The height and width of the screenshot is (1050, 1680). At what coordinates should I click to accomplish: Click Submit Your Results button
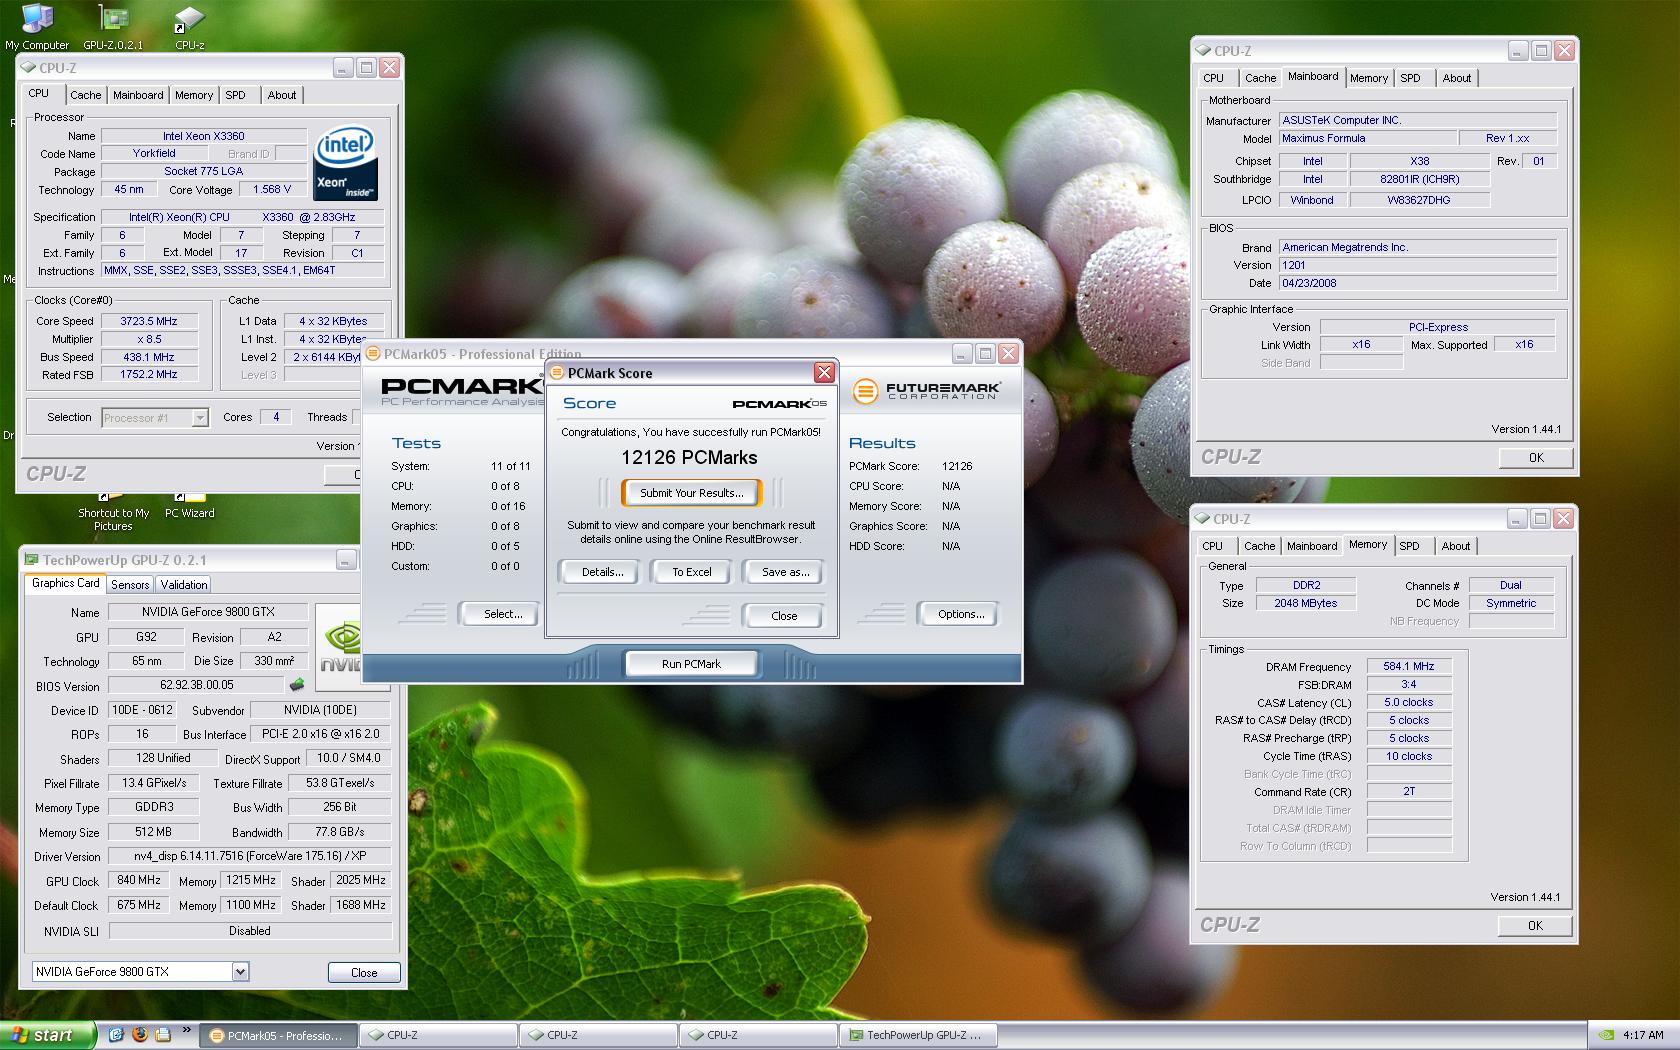point(691,493)
